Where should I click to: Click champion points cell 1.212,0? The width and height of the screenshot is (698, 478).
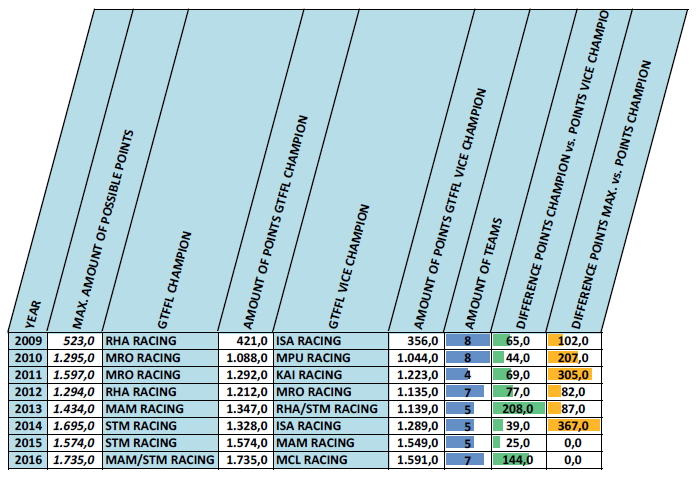[x=246, y=392]
